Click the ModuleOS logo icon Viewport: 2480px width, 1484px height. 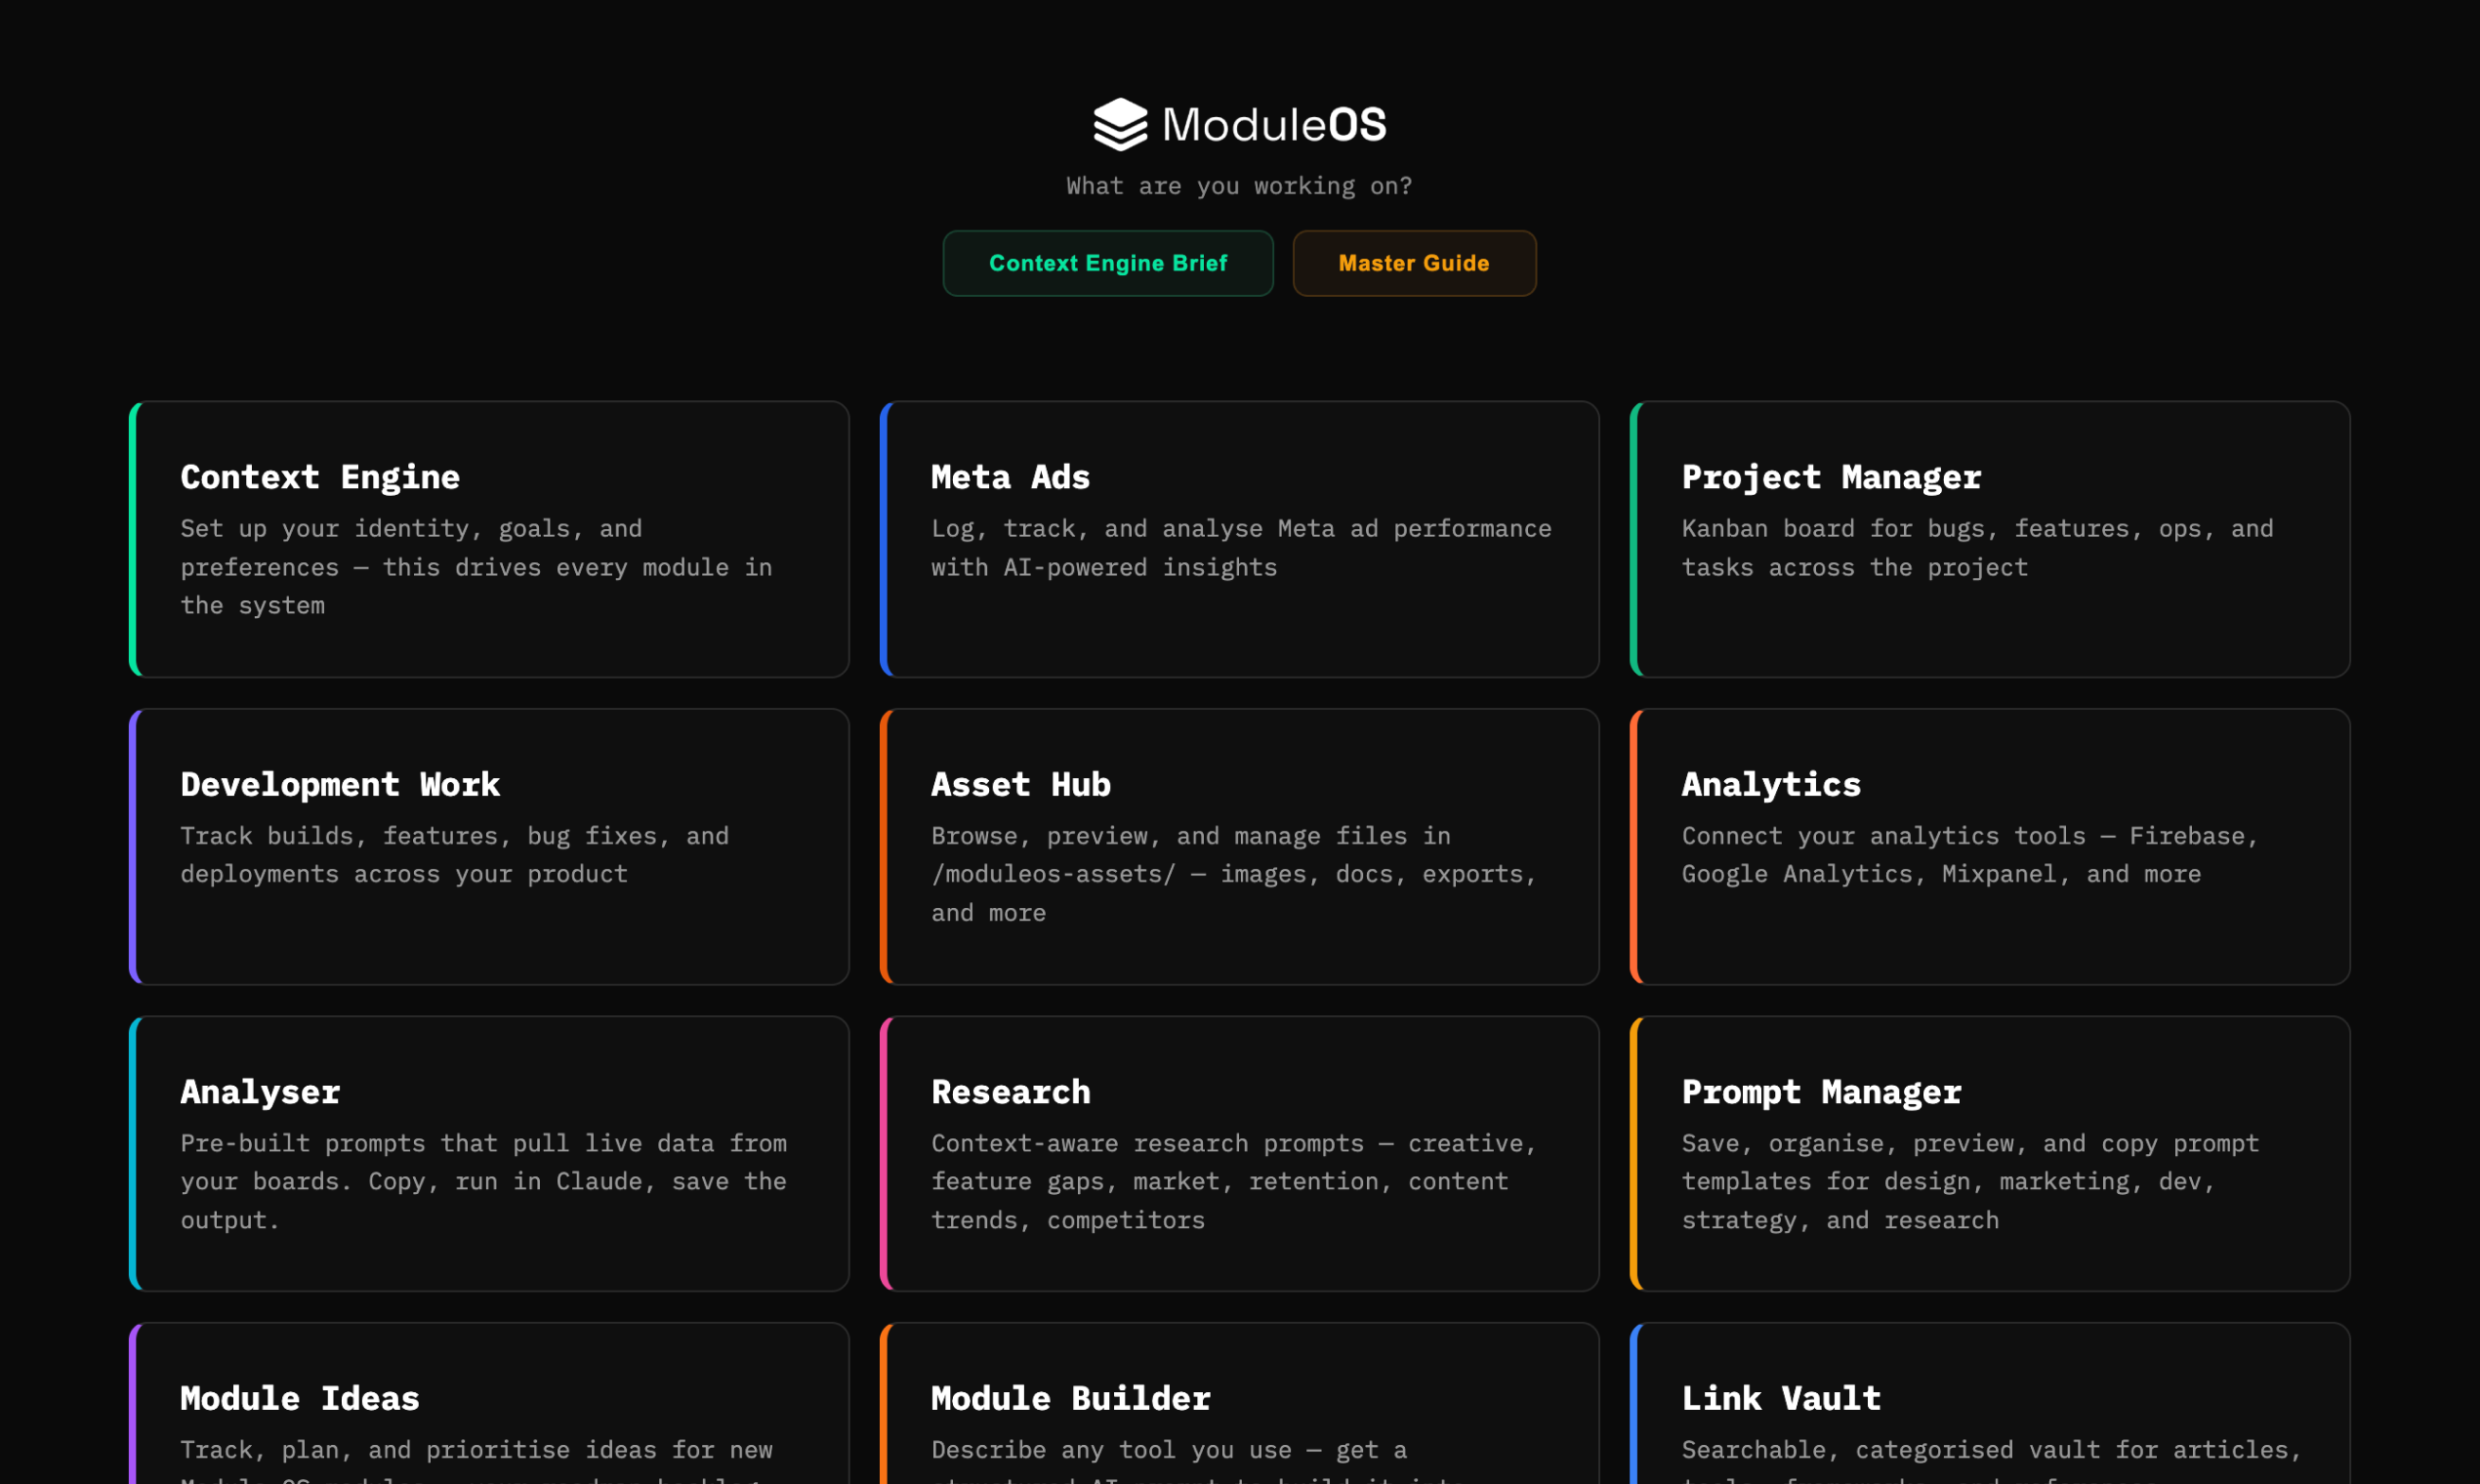1122,123
